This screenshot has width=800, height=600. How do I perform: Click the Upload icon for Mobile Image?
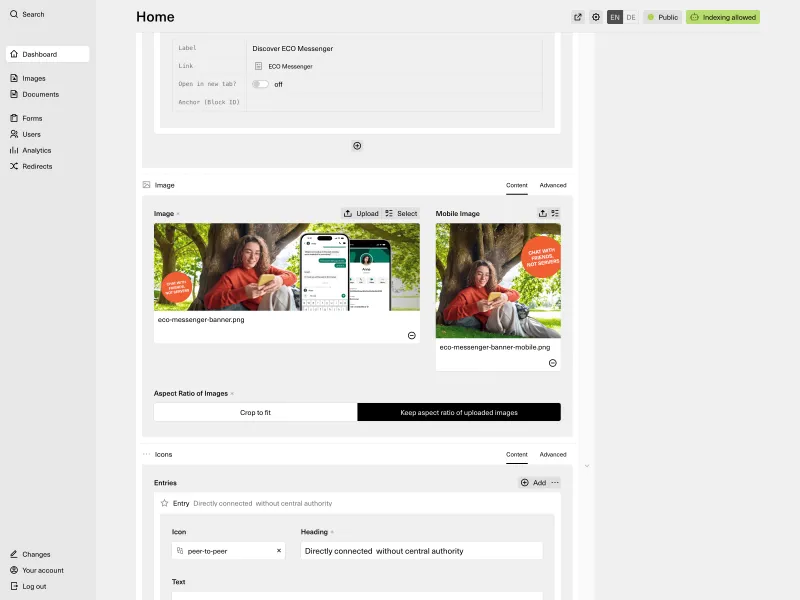pos(543,213)
